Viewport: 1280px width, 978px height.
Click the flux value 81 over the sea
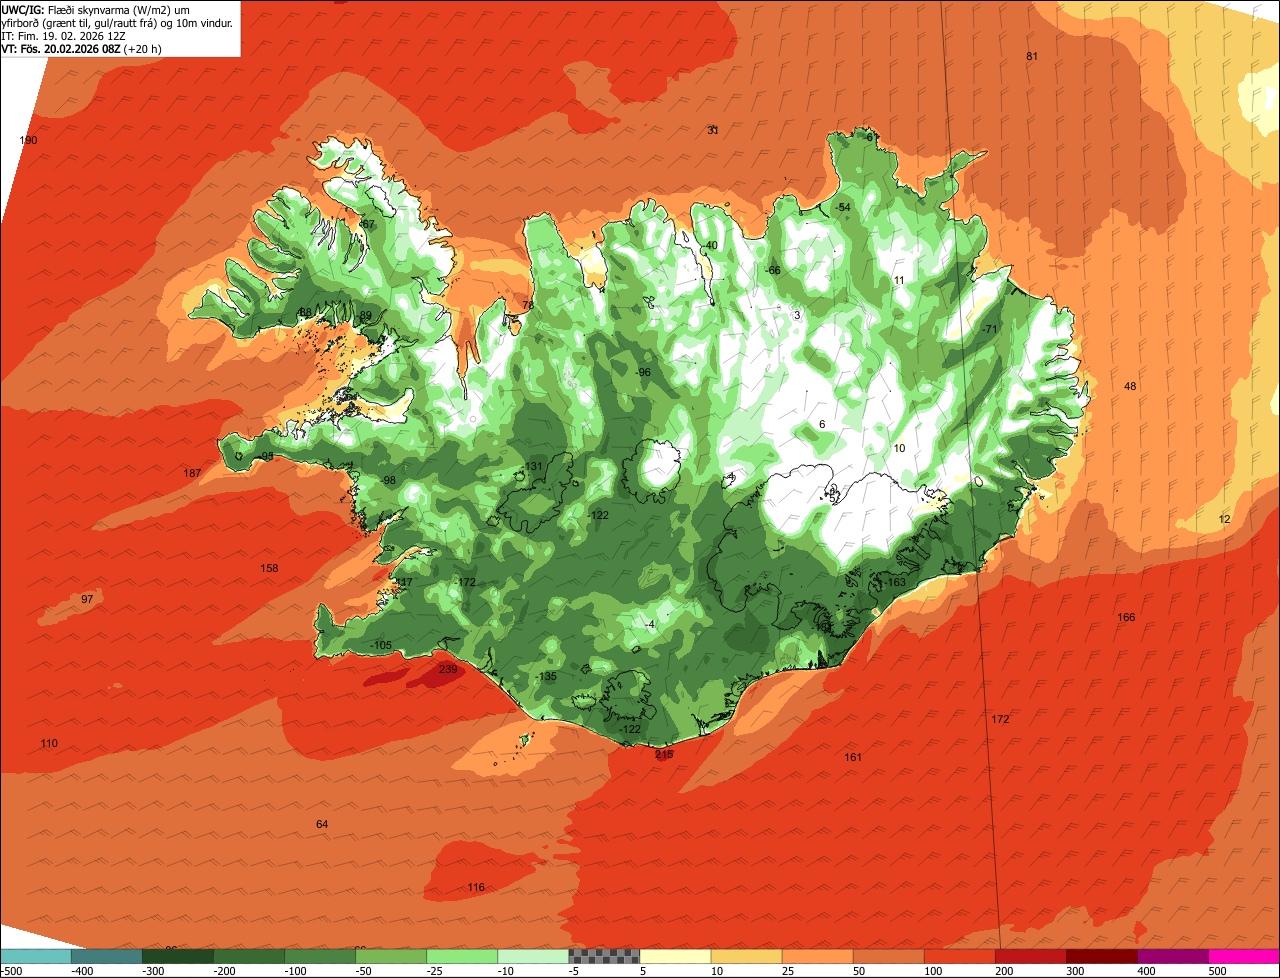[x=1032, y=56]
